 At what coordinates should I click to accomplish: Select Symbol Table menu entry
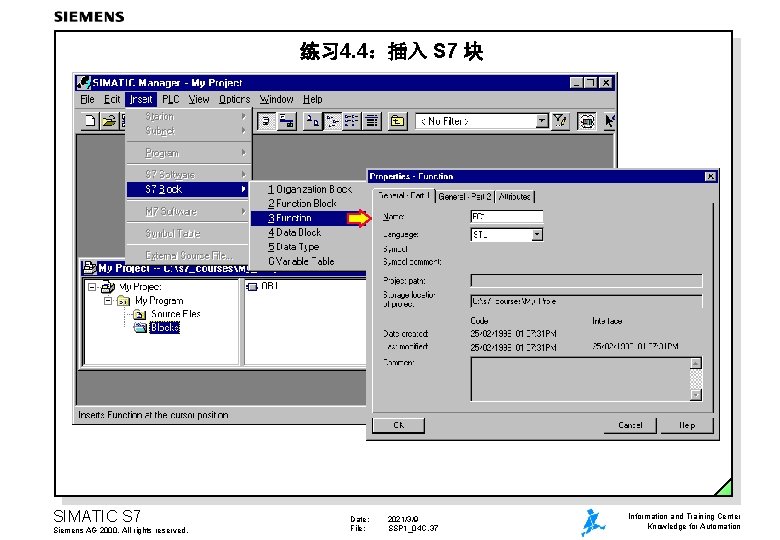coord(189,234)
